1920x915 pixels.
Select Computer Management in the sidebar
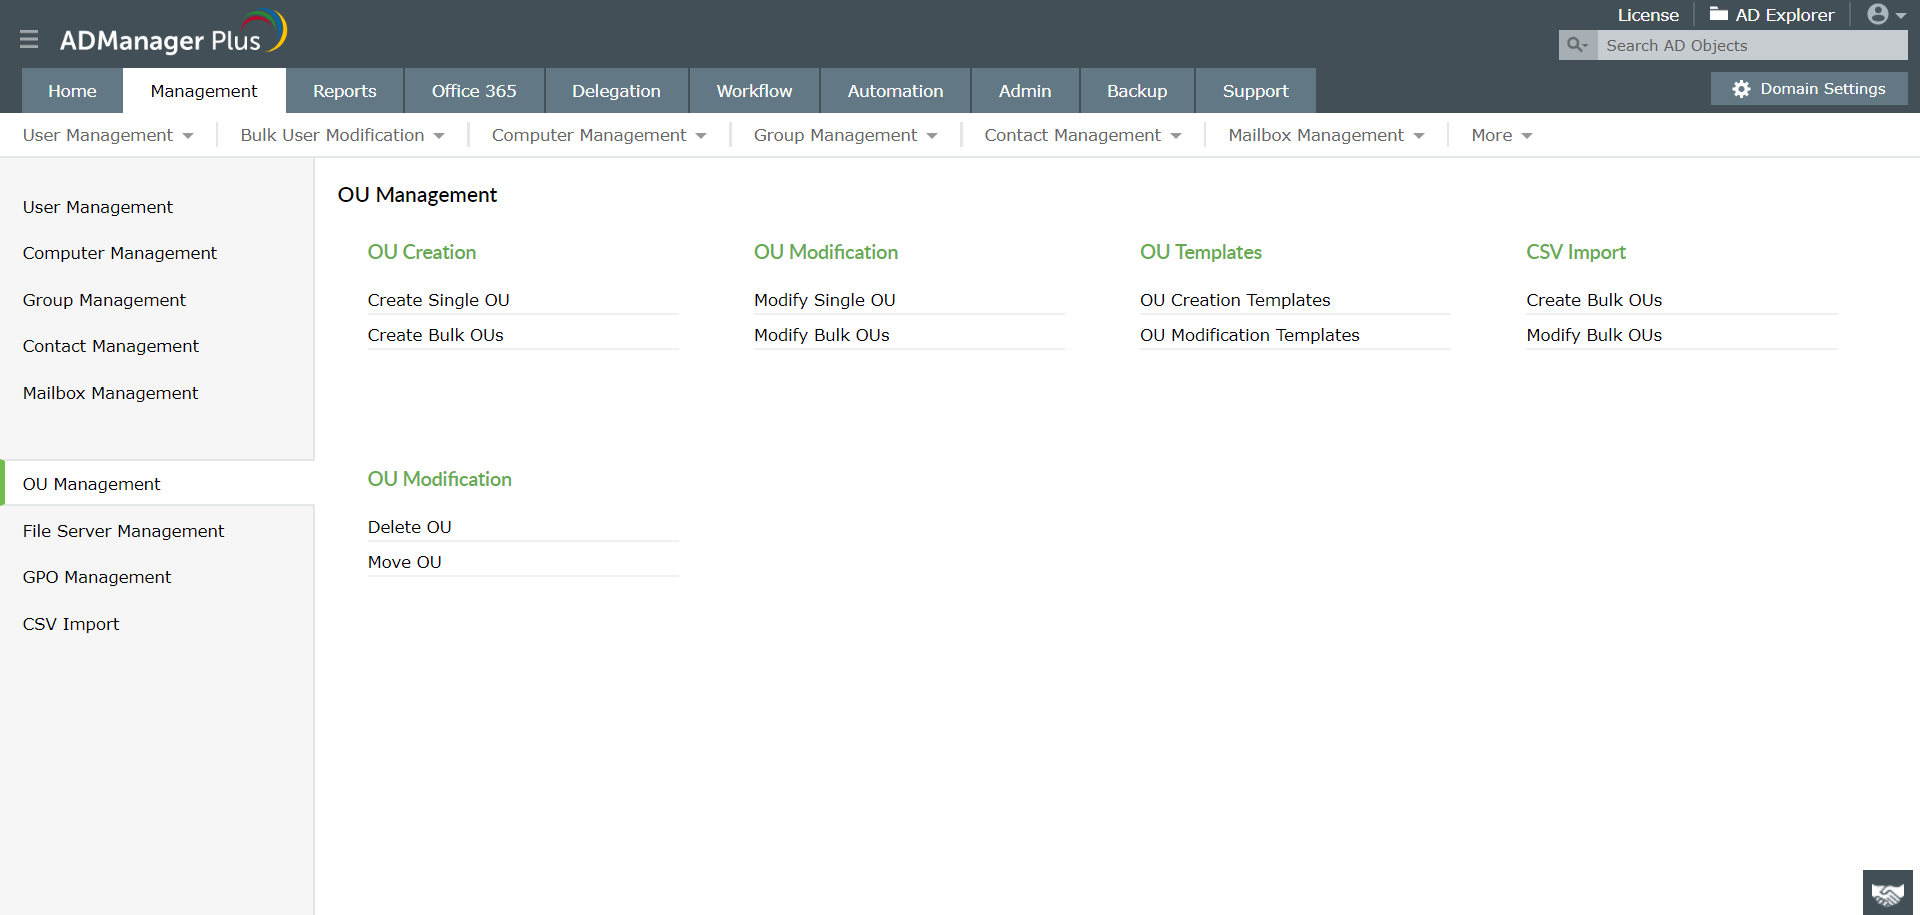pos(120,253)
